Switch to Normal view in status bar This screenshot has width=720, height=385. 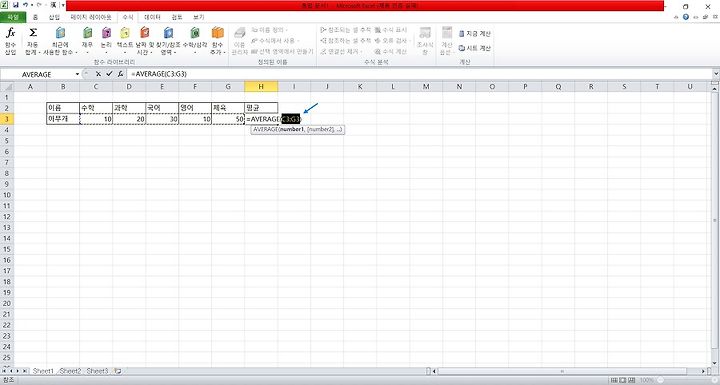tap(614, 380)
